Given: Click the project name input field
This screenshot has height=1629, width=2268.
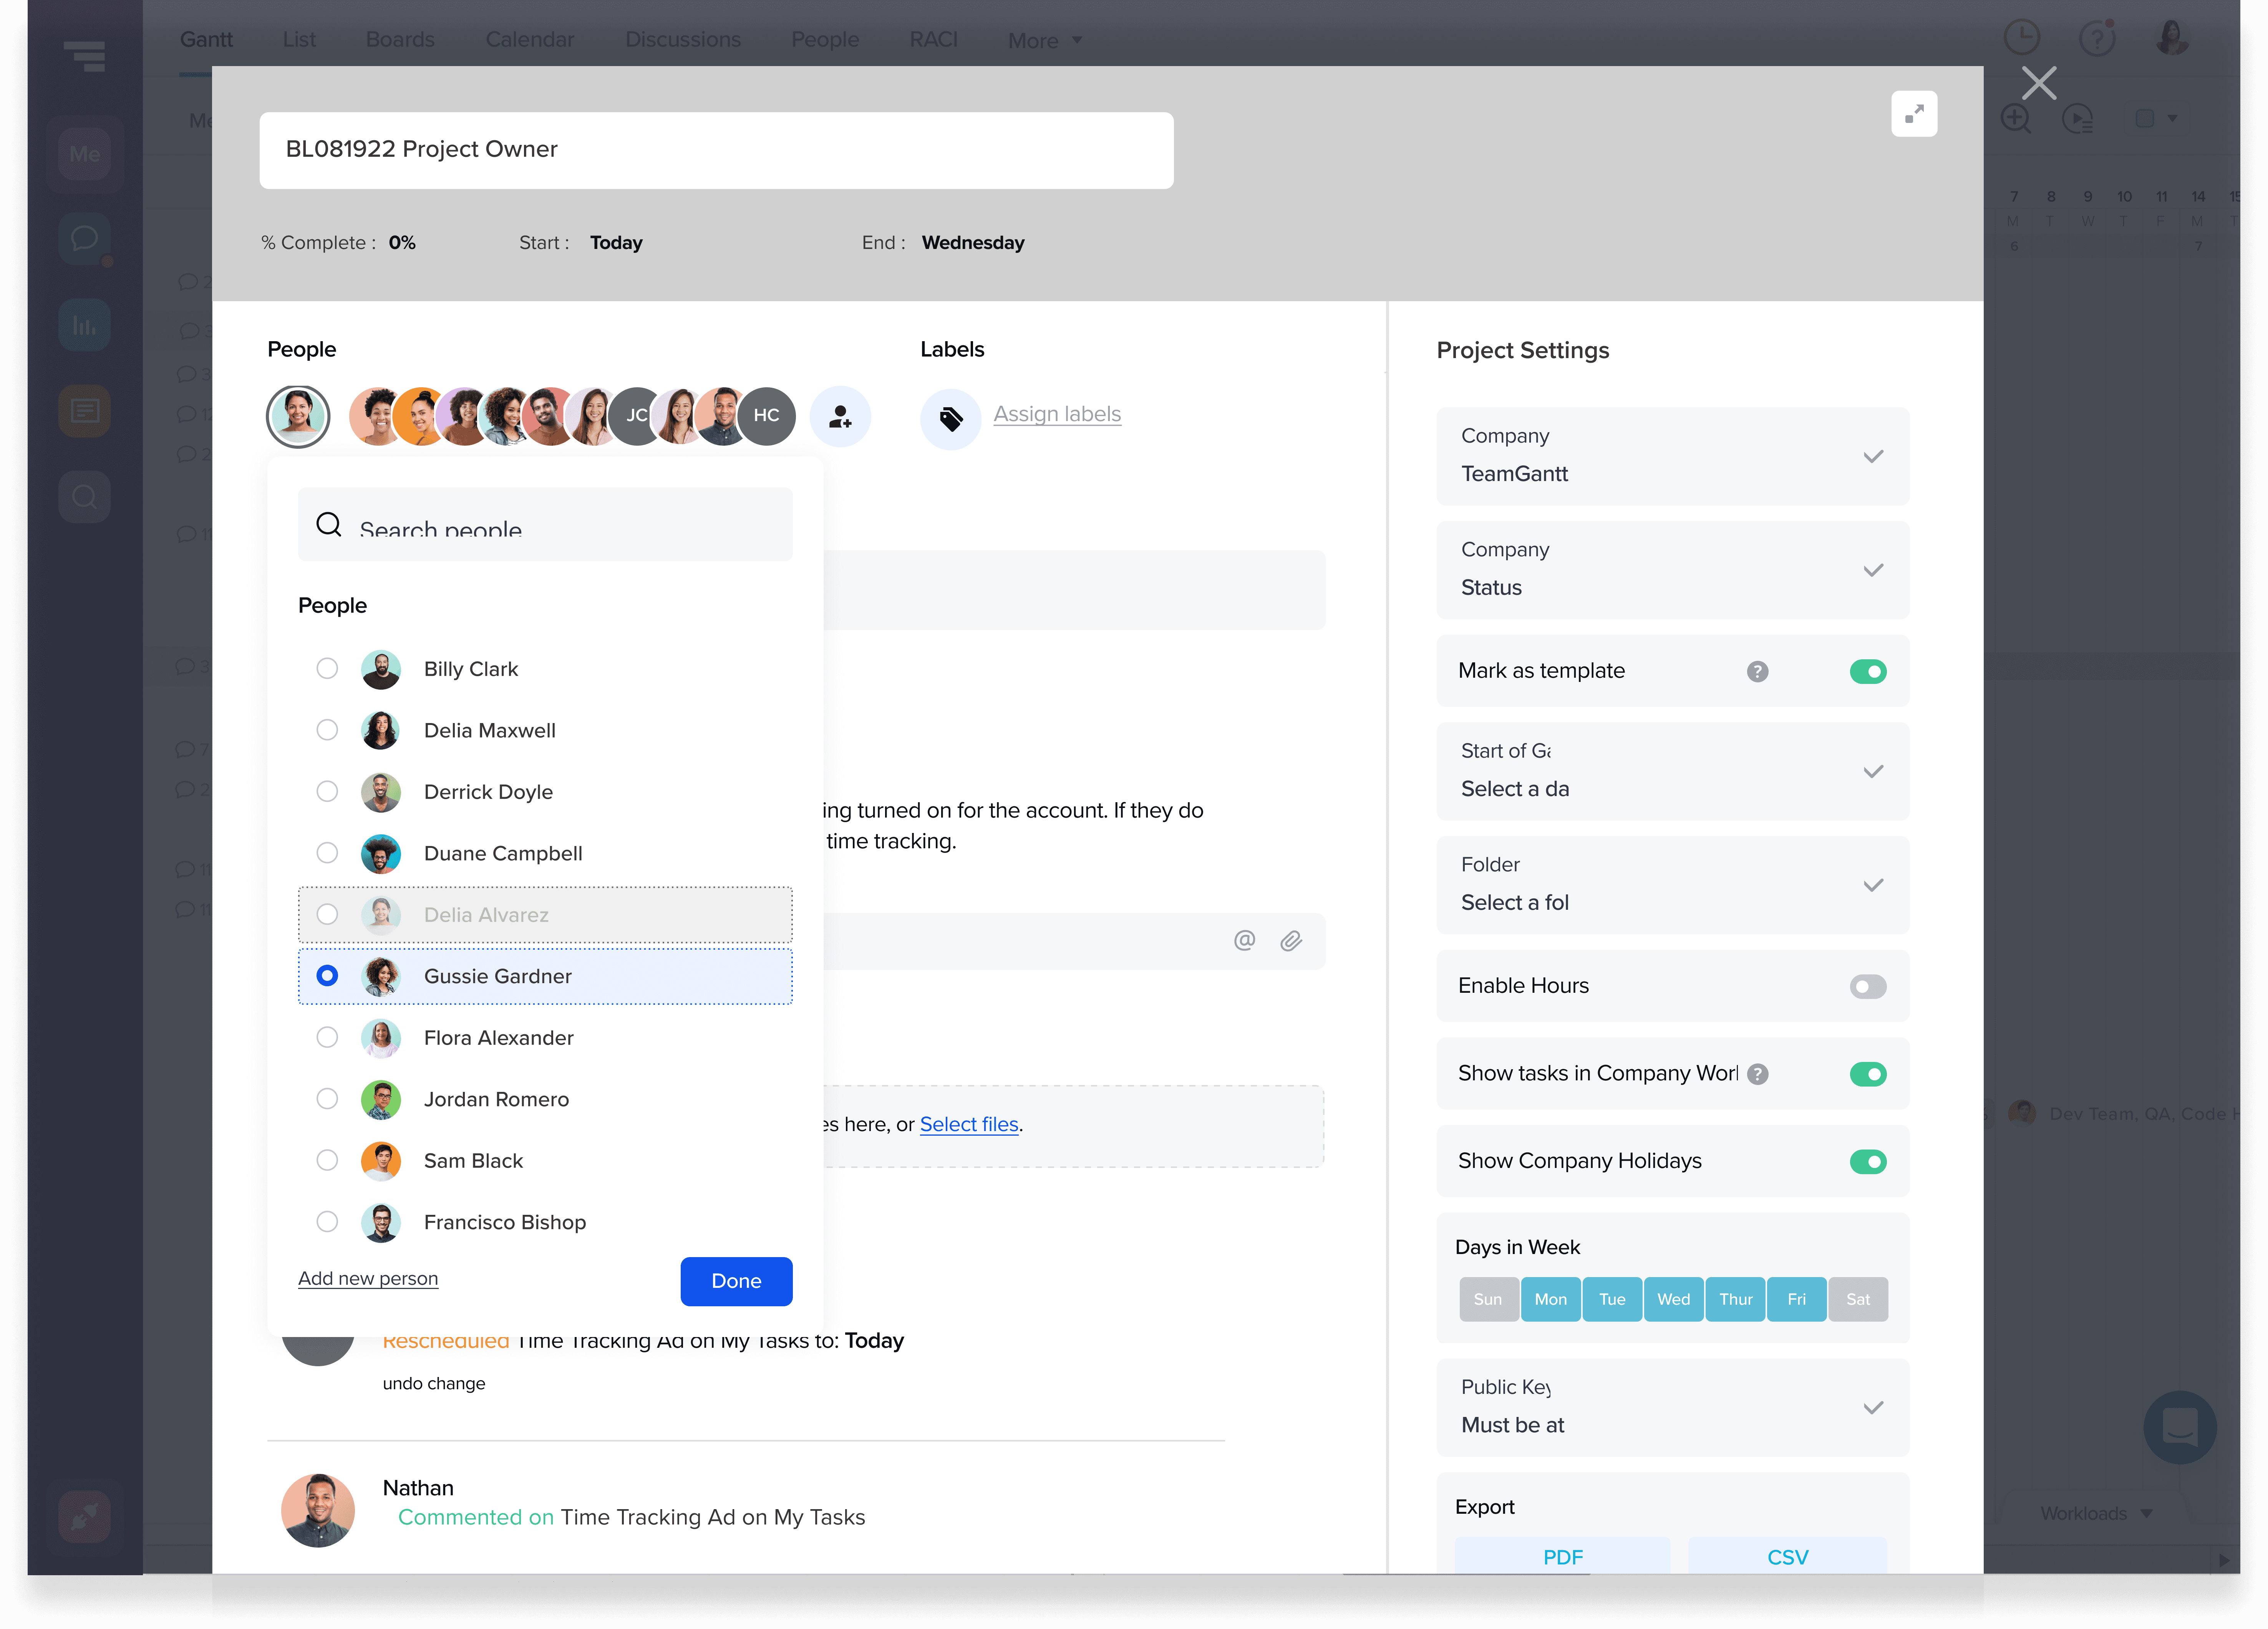Looking at the screenshot, I should point(716,150).
